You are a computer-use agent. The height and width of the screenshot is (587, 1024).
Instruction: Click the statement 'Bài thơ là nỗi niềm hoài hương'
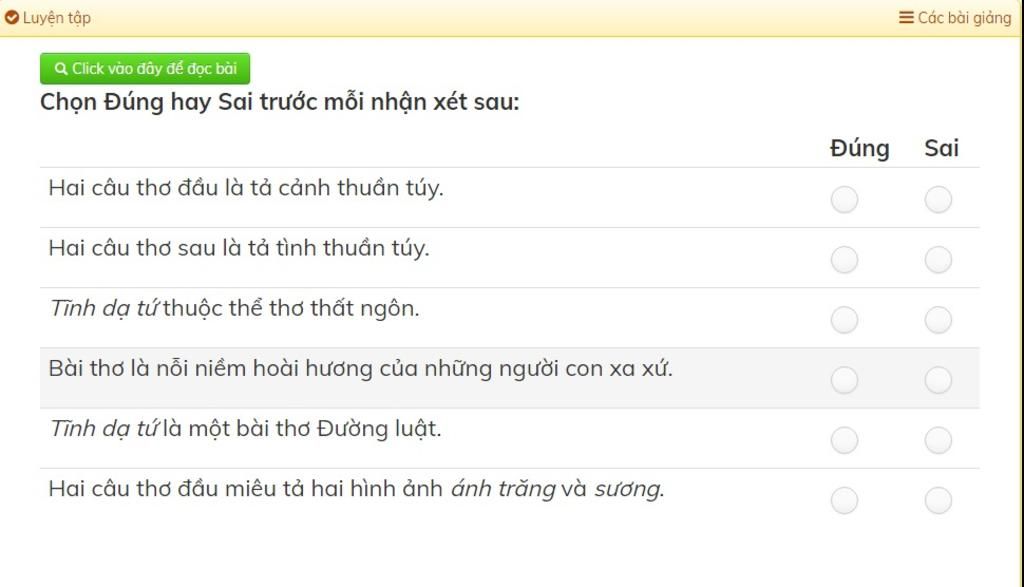(360, 369)
